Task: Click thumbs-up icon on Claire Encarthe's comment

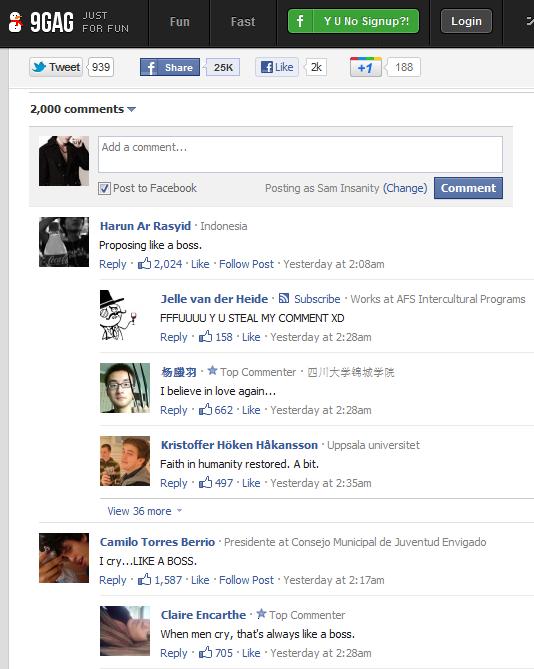Action: (206, 652)
